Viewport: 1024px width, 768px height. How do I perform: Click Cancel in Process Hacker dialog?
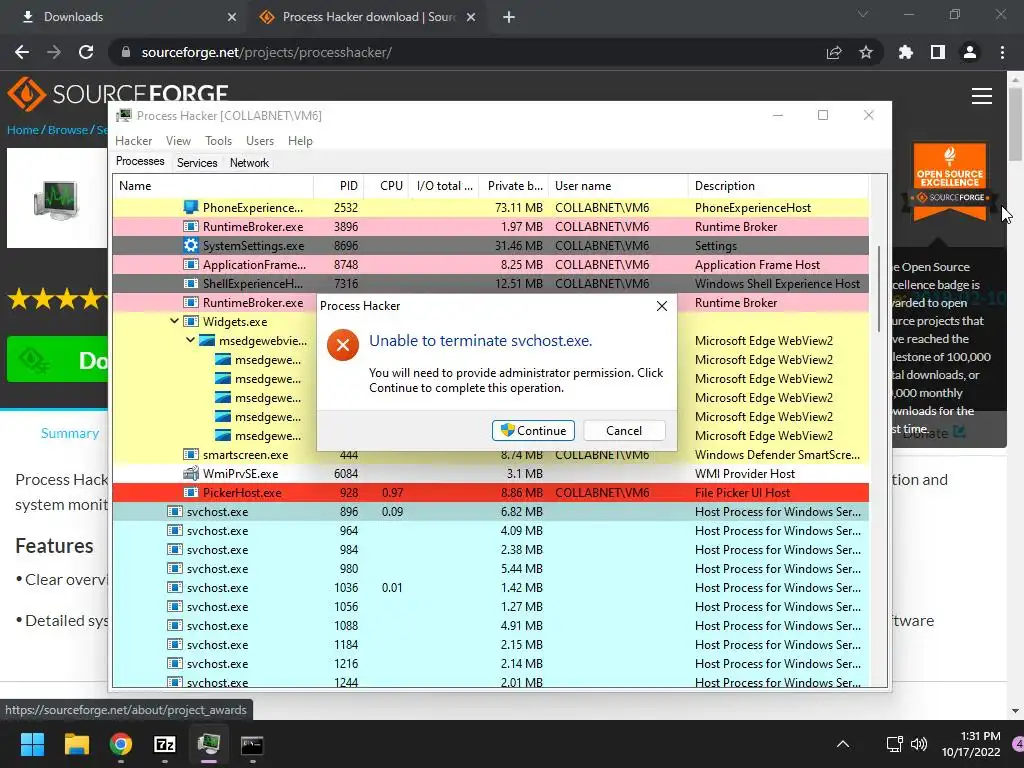(624, 430)
